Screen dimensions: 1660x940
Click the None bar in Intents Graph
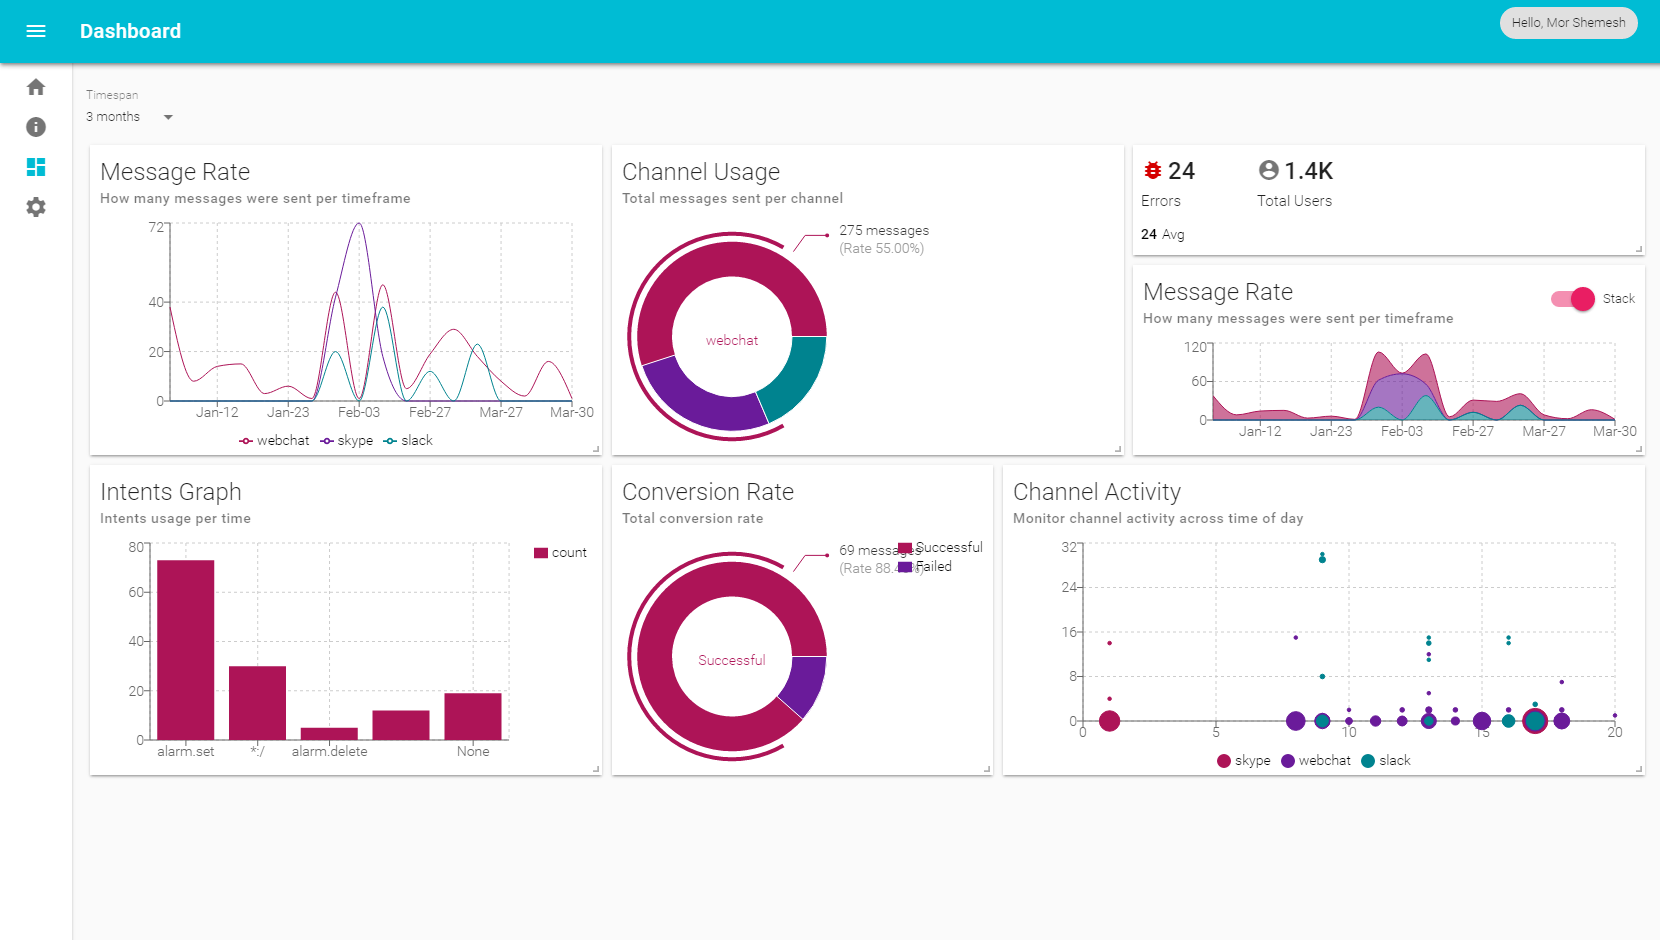(473, 716)
